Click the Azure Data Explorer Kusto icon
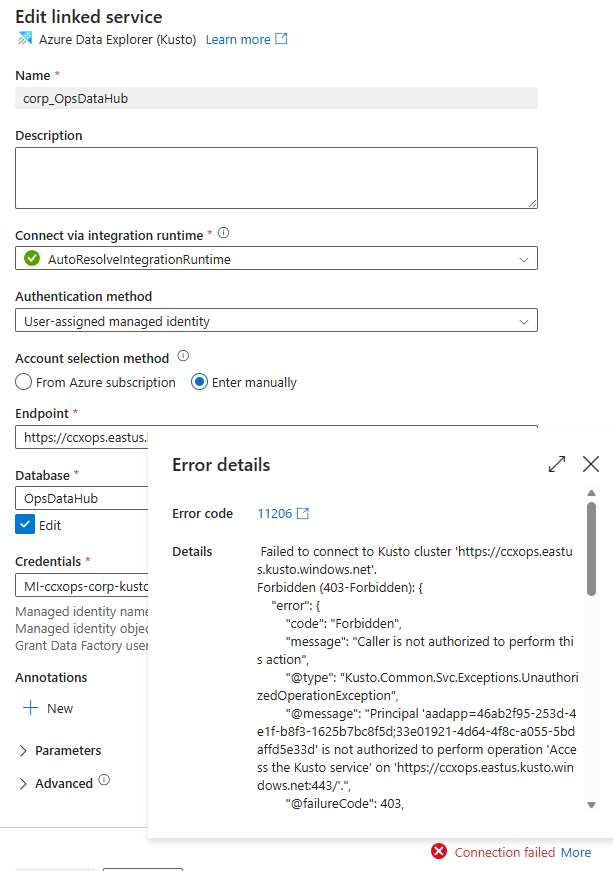The image size is (613, 871). tap(25, 39)
